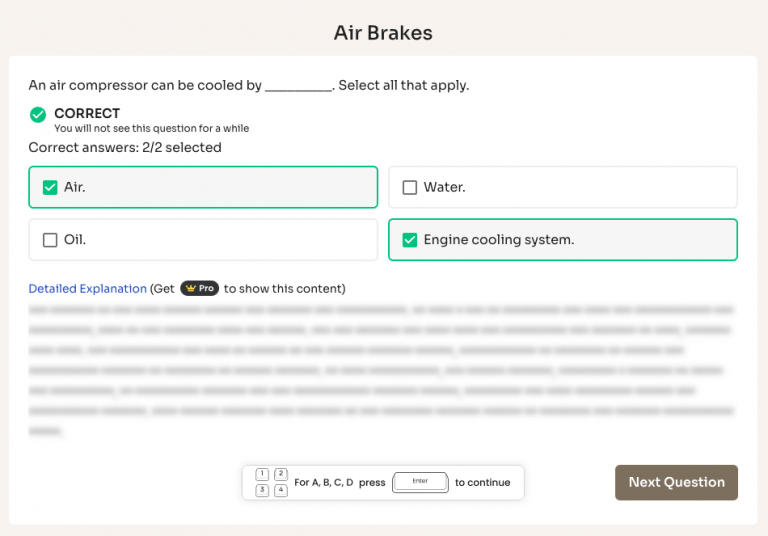
Task: Click the 'to continue' hint text
Action: [x=482, y=483]
